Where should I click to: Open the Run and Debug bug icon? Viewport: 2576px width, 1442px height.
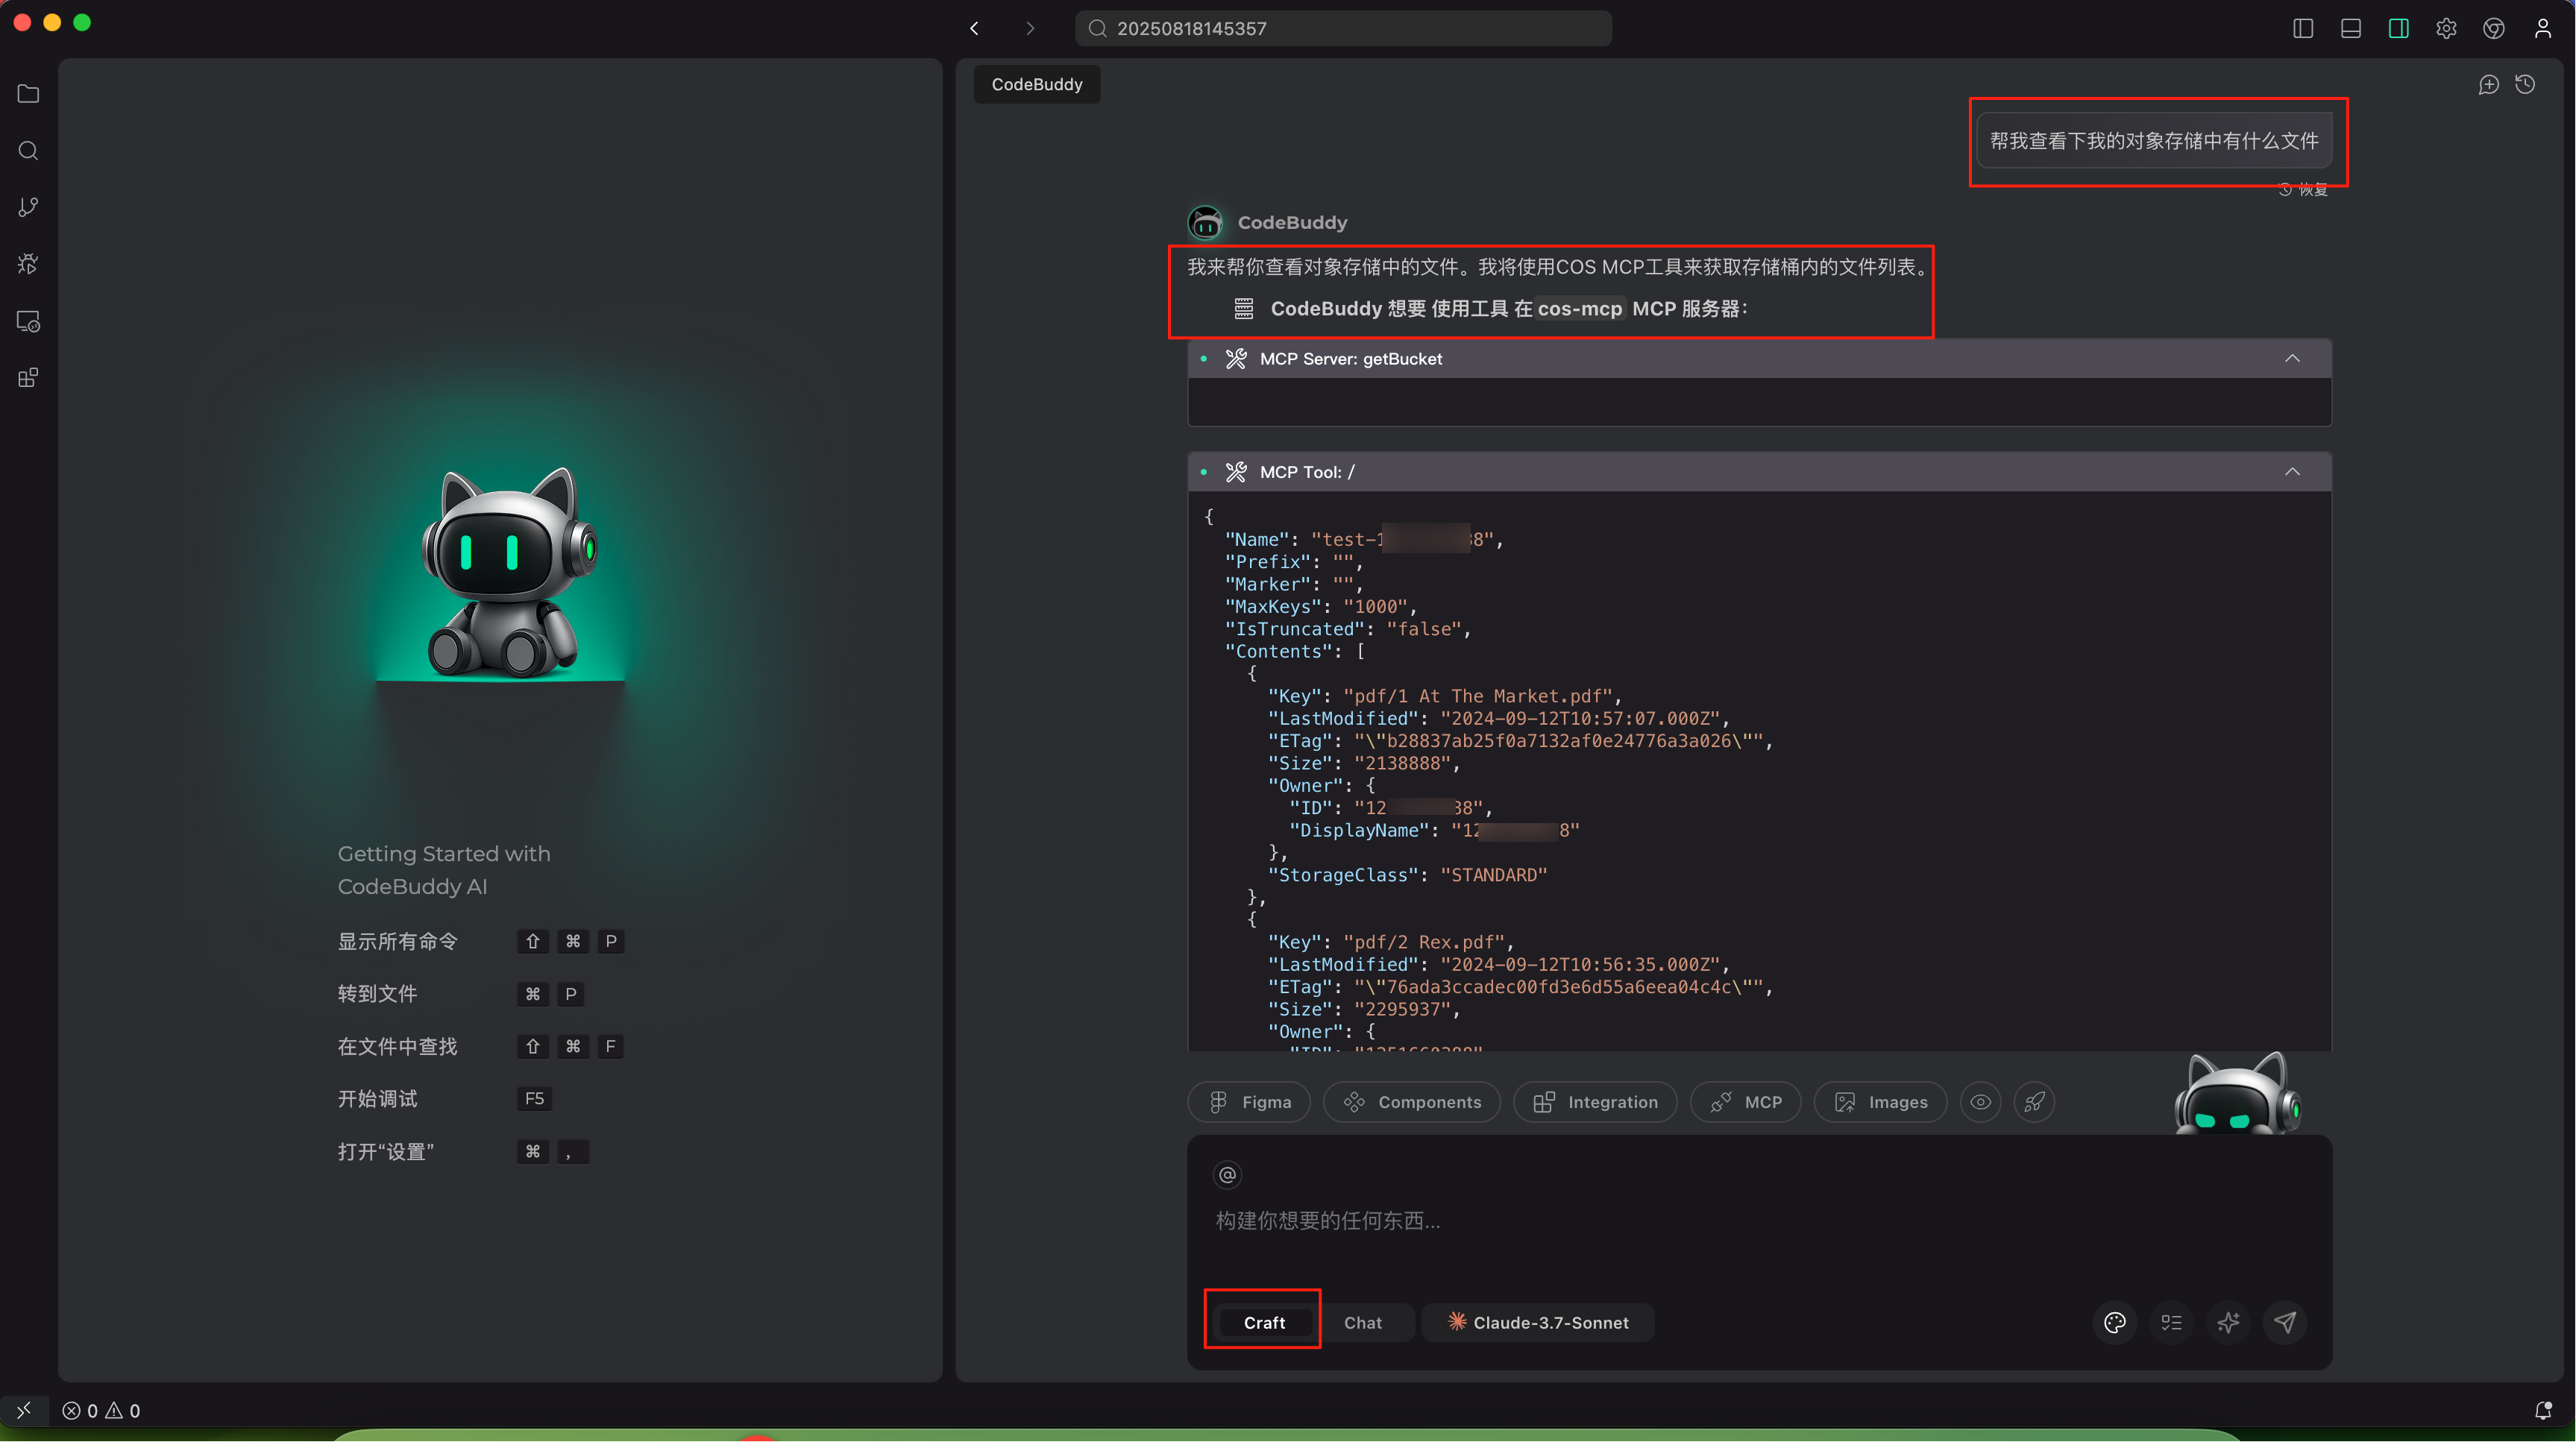click(28, 264)
